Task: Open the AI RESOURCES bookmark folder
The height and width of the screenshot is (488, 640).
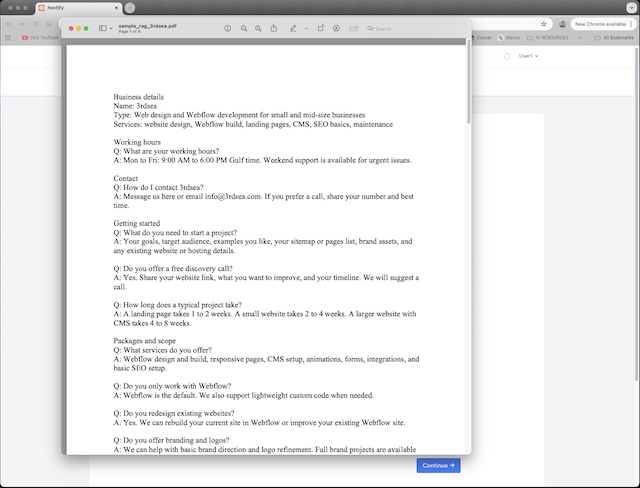Action: click(x=548, y=38)
